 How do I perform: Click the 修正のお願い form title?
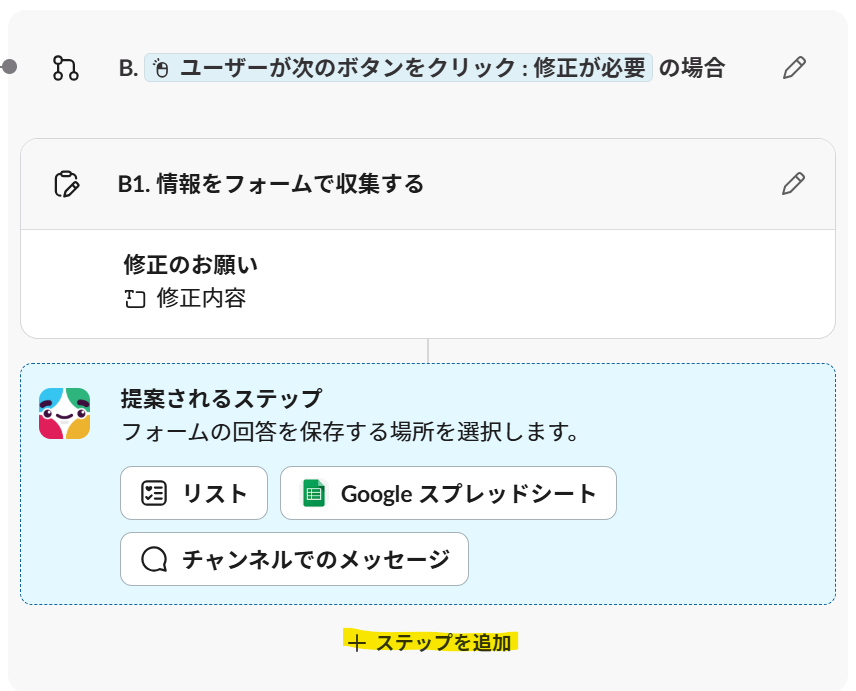[x=191, y=265]
